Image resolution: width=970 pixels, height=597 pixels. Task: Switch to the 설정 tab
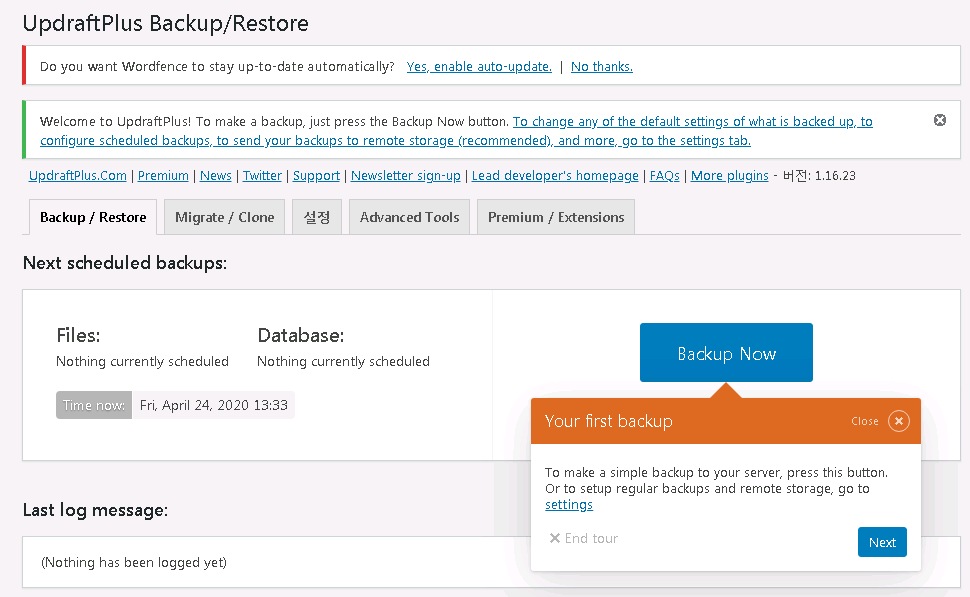[317, 217]
